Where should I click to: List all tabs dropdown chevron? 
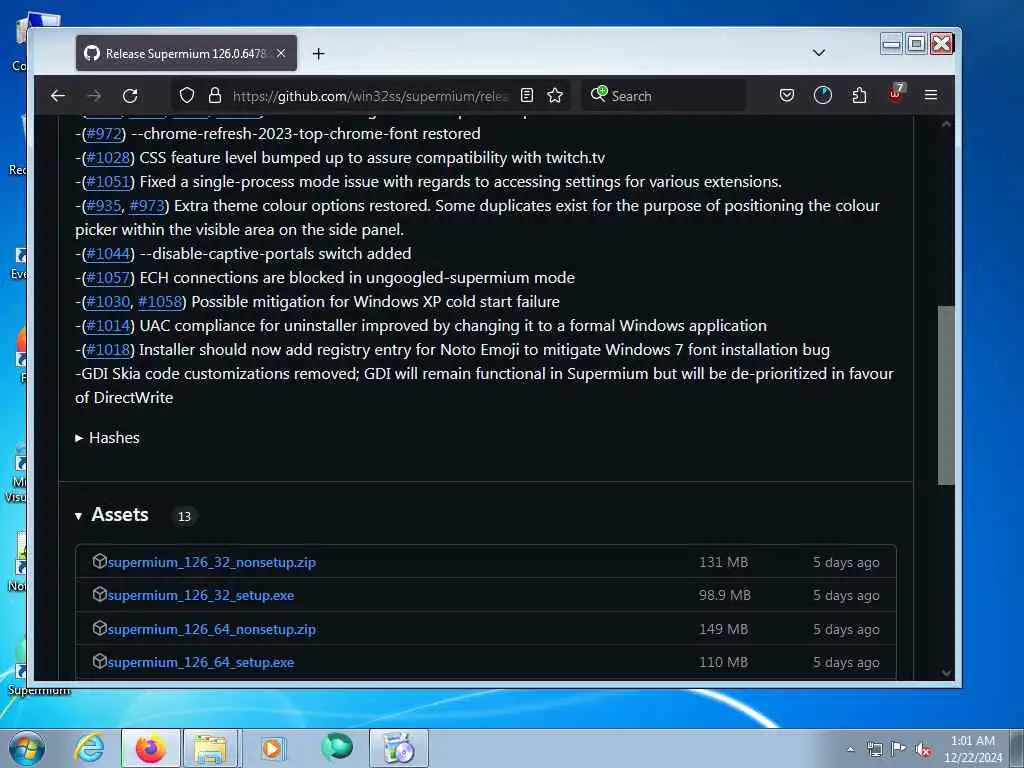[x=819, y=53]
